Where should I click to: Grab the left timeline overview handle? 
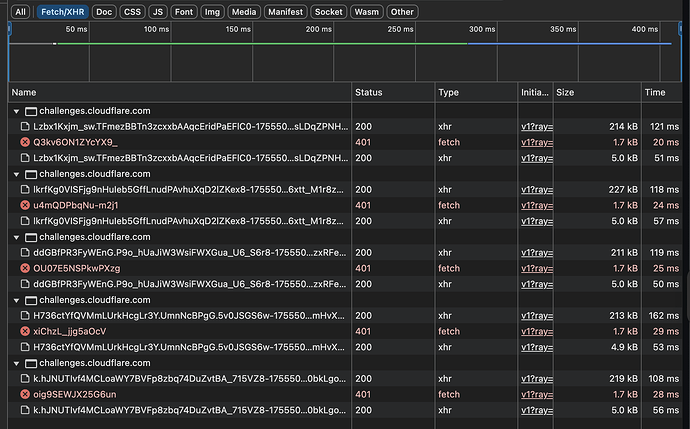(x=9, y=29)
